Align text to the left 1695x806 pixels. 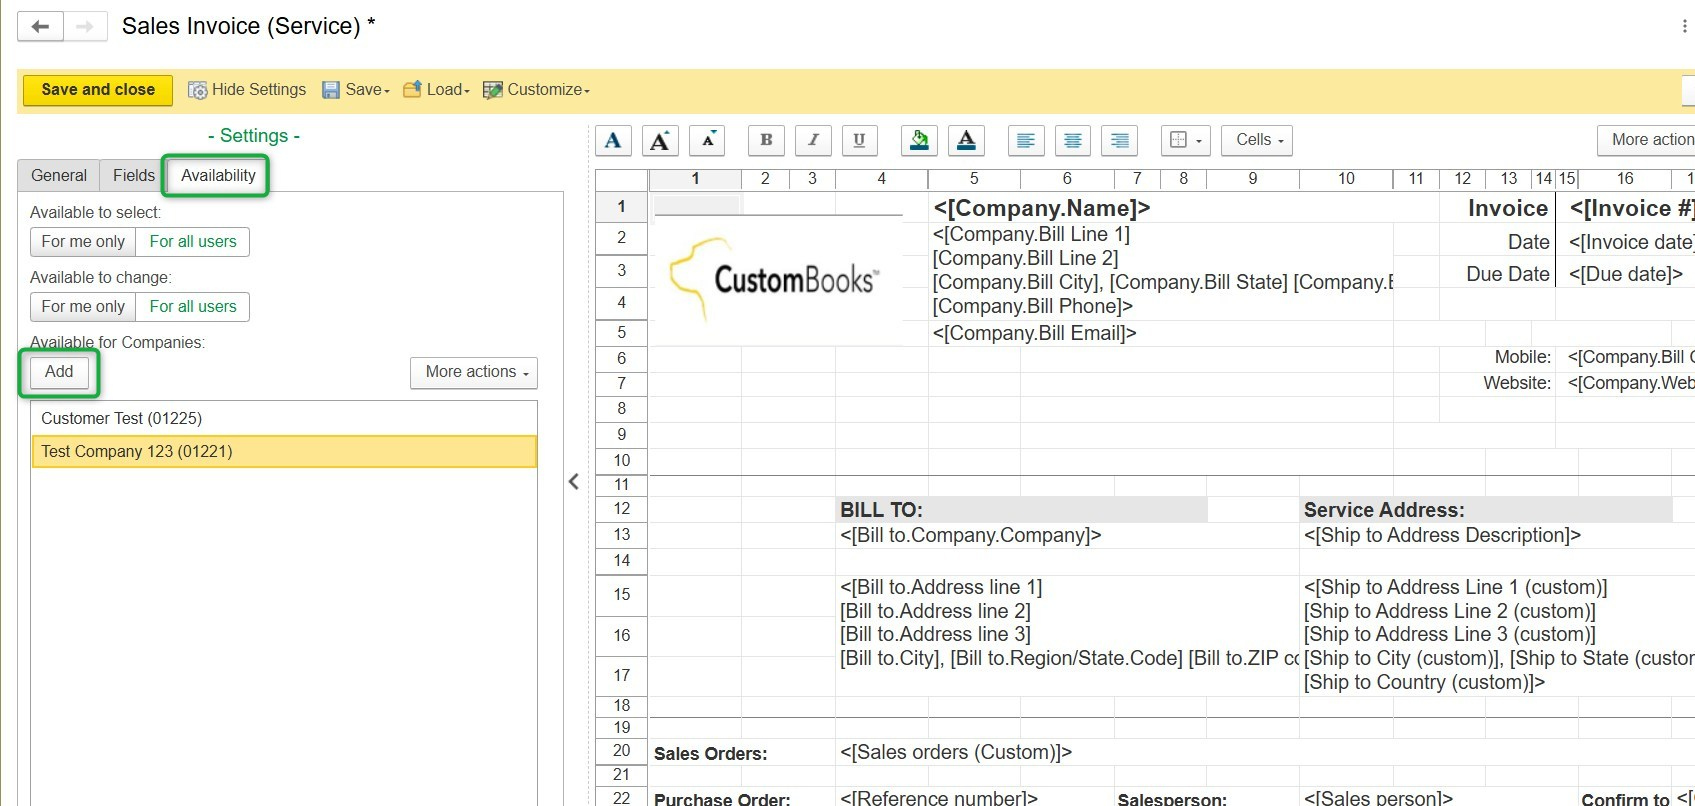coord(1025,141)
